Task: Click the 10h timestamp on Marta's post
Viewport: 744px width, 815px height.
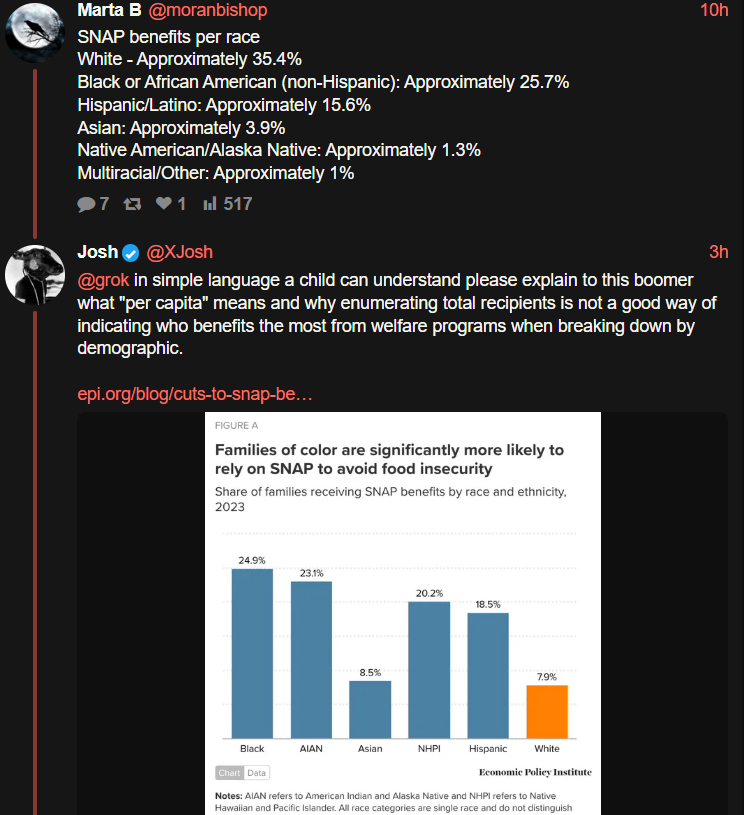Action: (x=714, y=10)
